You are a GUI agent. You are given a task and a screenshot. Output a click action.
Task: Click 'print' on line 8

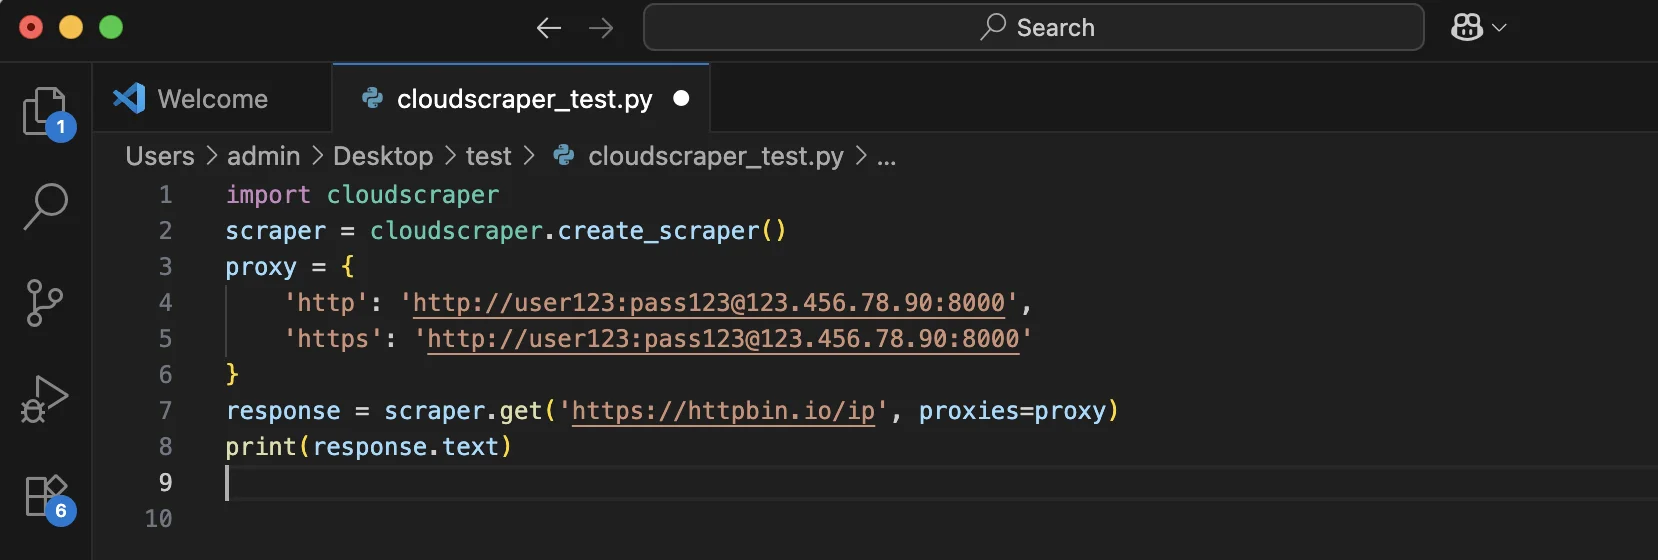click(261, 447)
